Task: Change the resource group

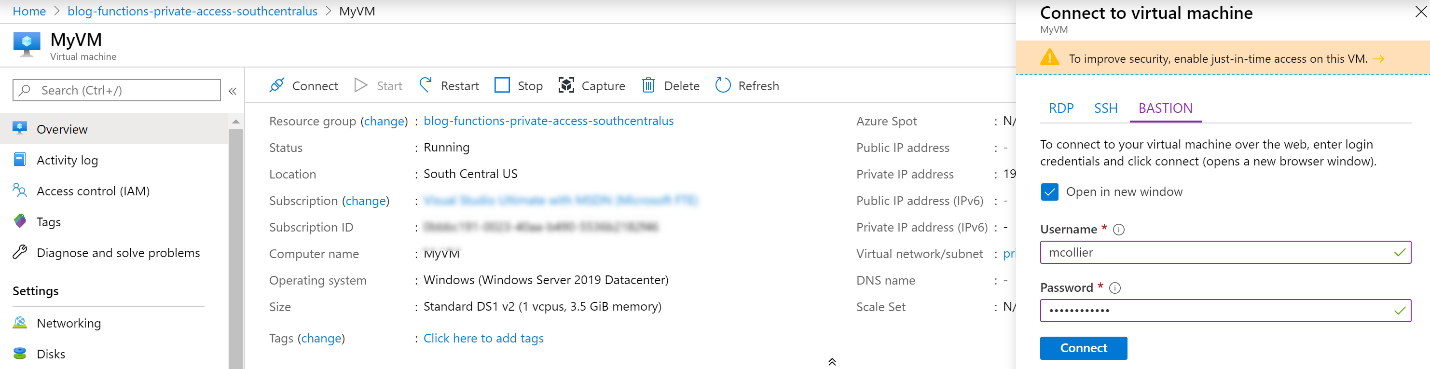Action: pyautogui.click(x=384, y=121)
